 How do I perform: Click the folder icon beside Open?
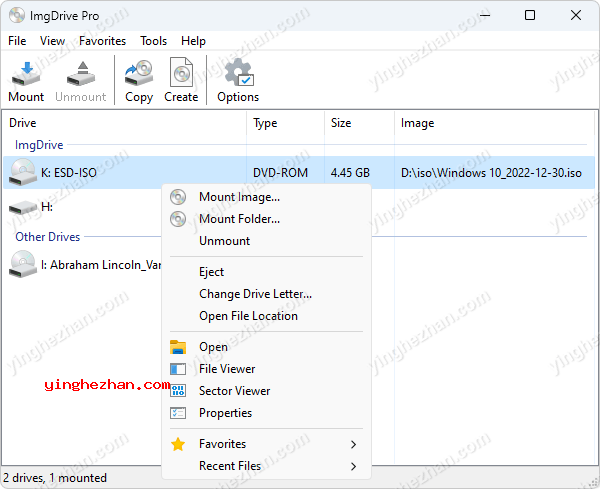pyautogui.click(x=178, y=347)
